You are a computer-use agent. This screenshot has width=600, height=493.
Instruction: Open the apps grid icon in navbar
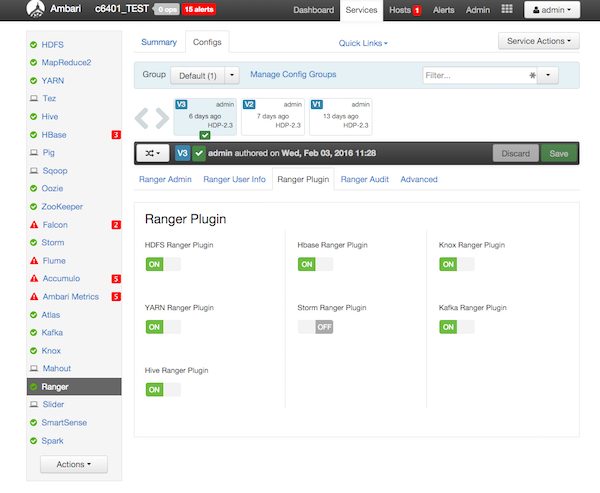click(x=507, y=10)
